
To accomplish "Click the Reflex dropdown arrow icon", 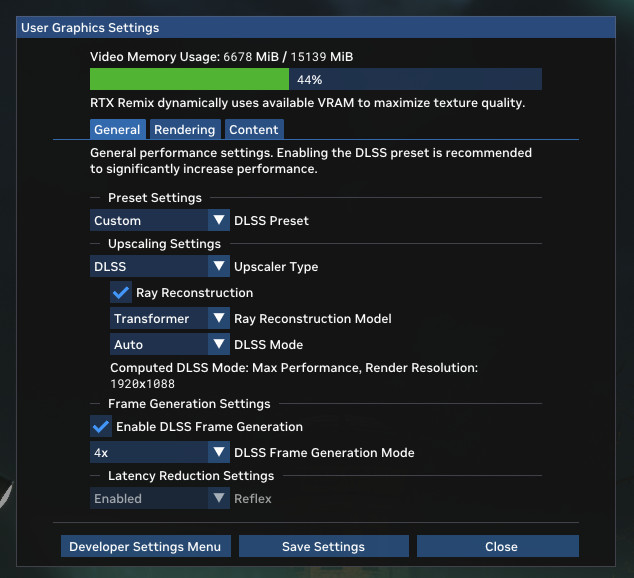I will tap(219, 498).
